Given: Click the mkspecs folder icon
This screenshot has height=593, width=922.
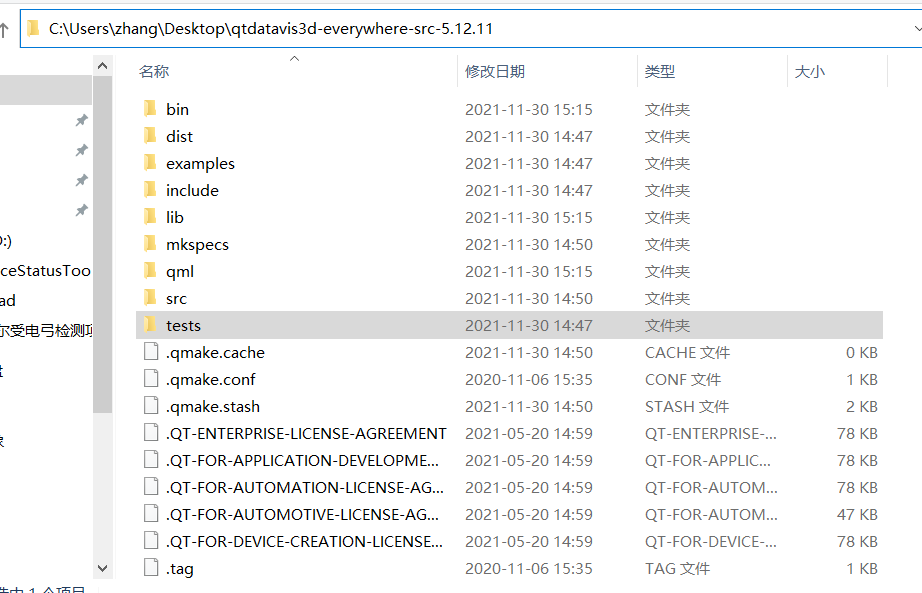Looking at the screenshot, I should point(151,244).
